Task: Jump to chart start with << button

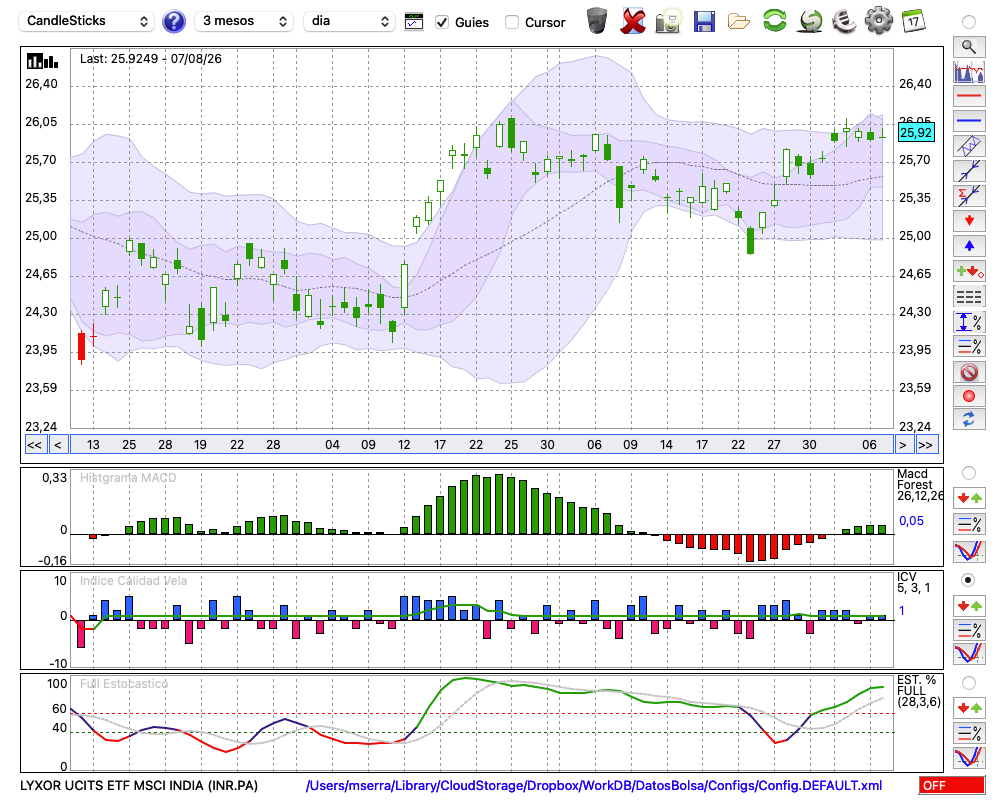Action: 34,445
